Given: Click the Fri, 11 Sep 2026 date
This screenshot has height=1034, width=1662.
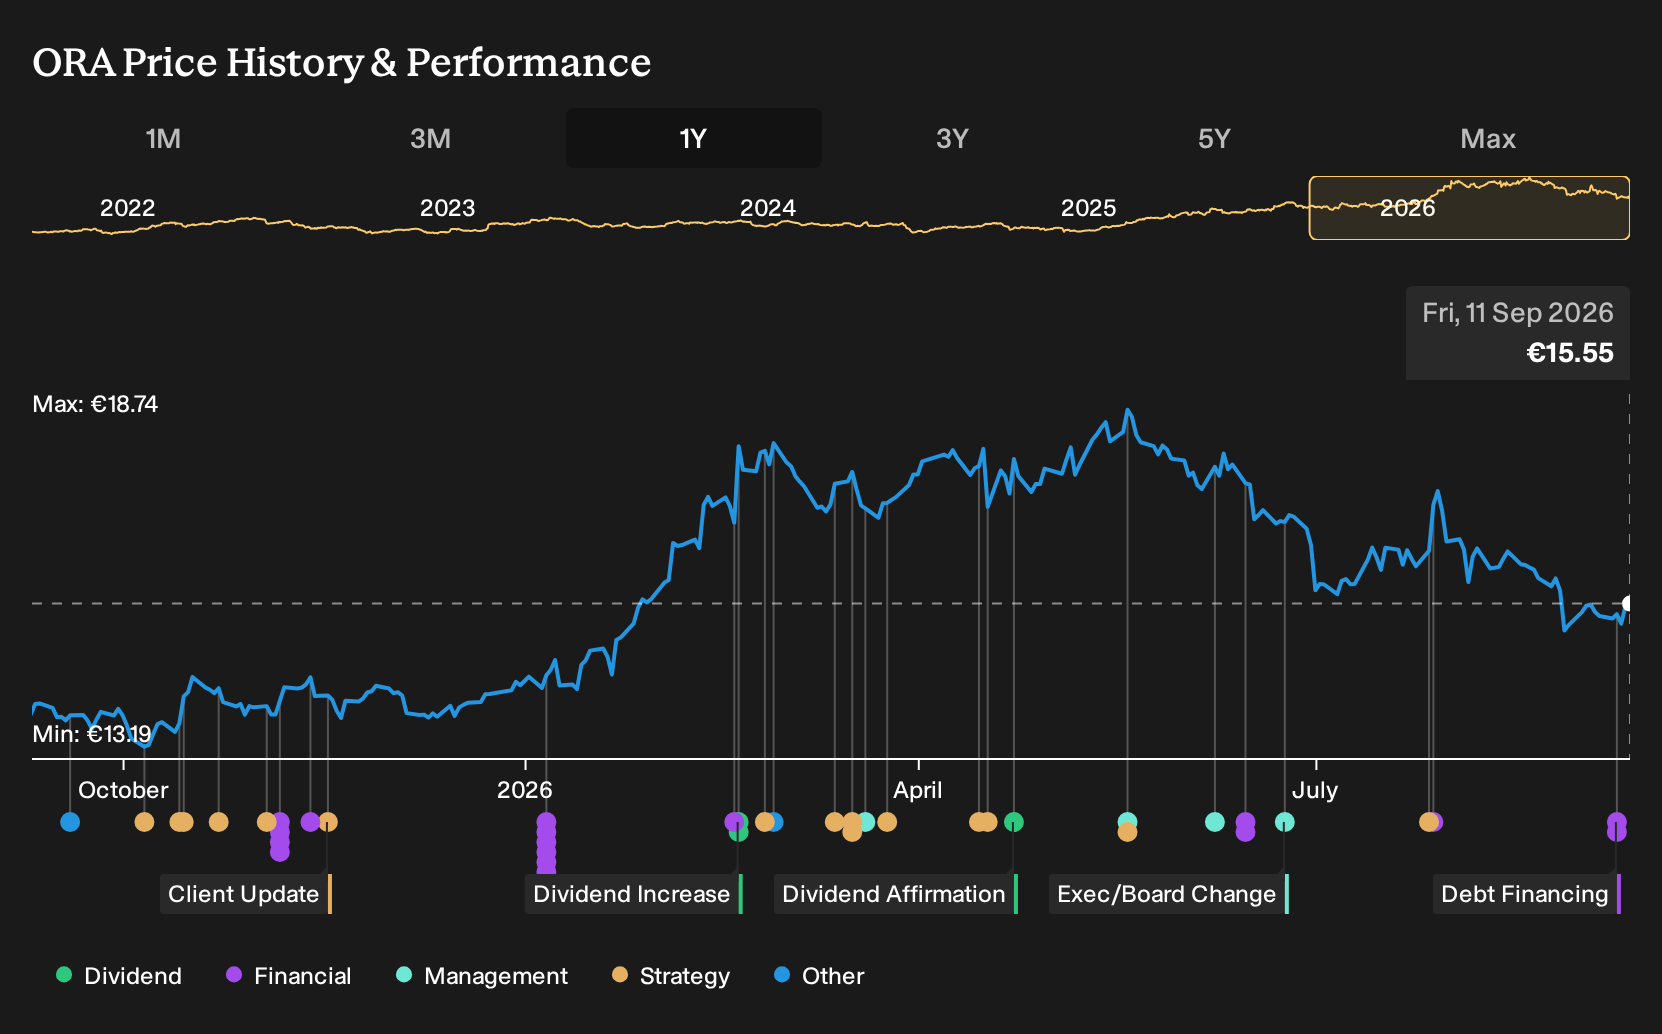Looking at the screenshot, I should click(x=1518, y=313).
